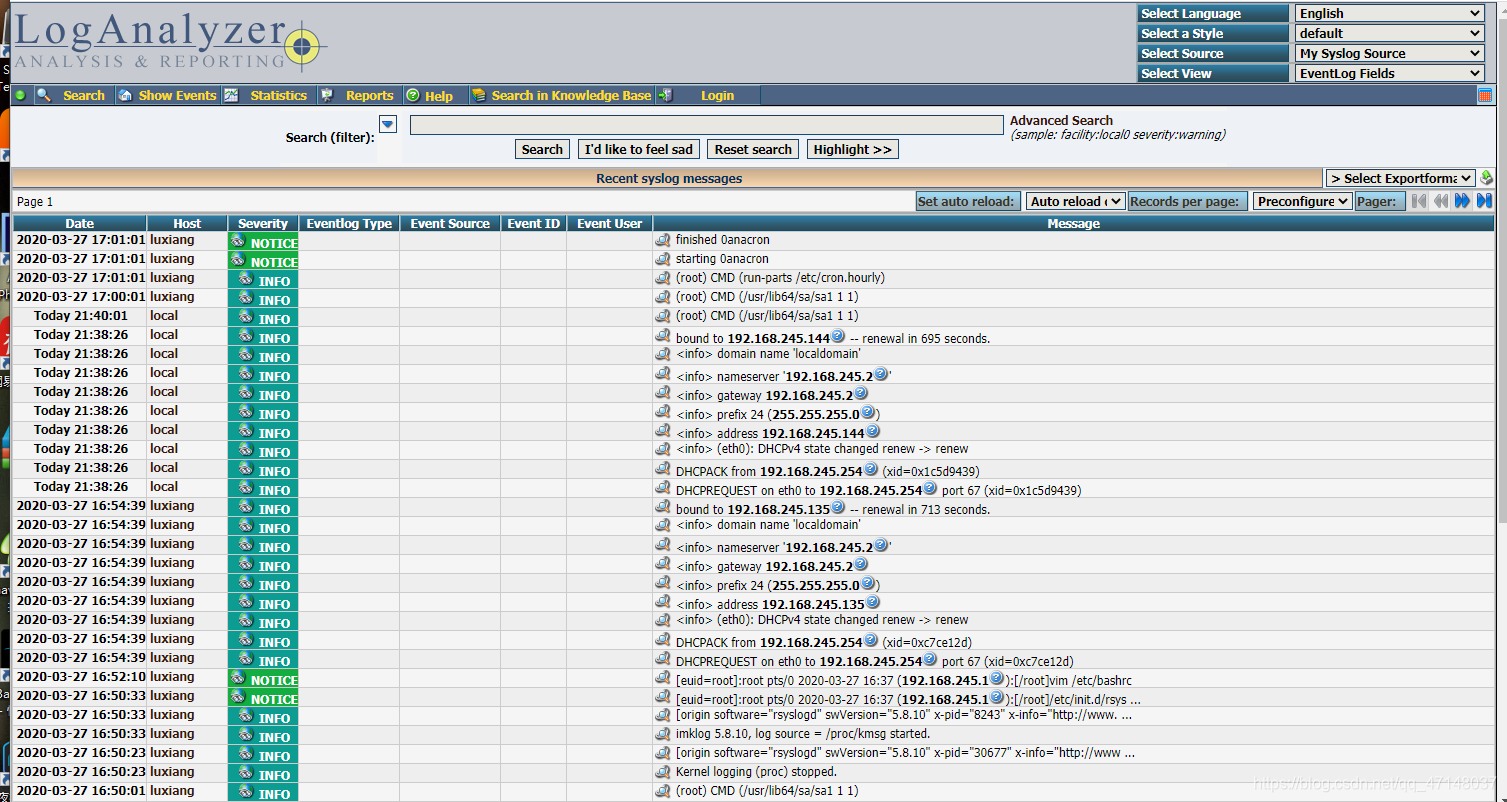Click the Host column header
1507x802 pixels.
(x=187, y=224)
